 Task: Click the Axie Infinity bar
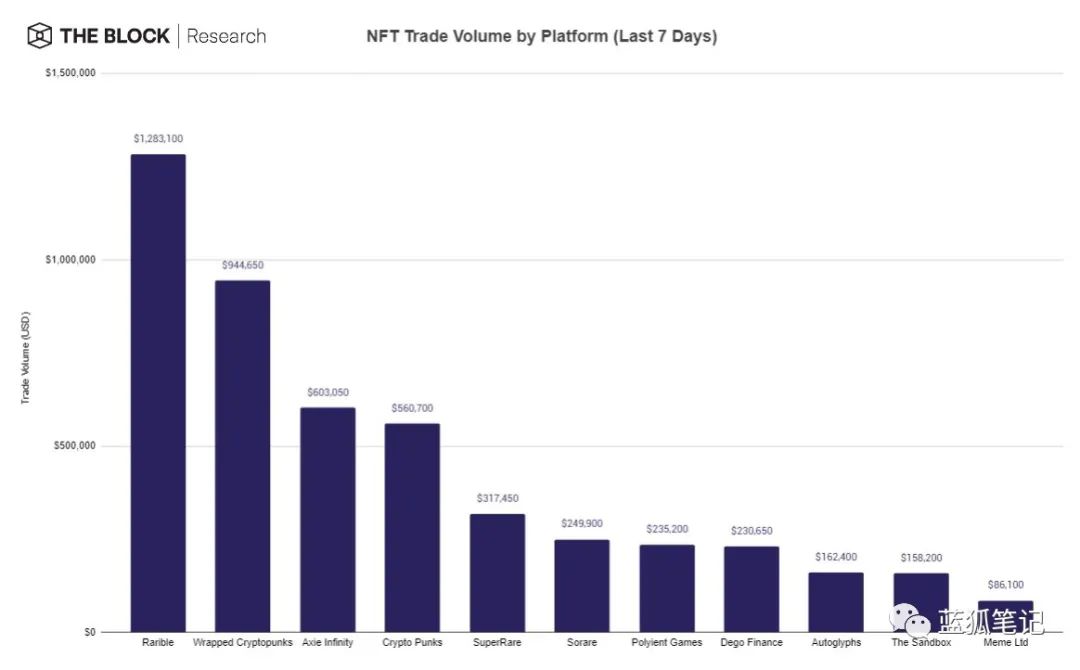[x=328, y=519]
